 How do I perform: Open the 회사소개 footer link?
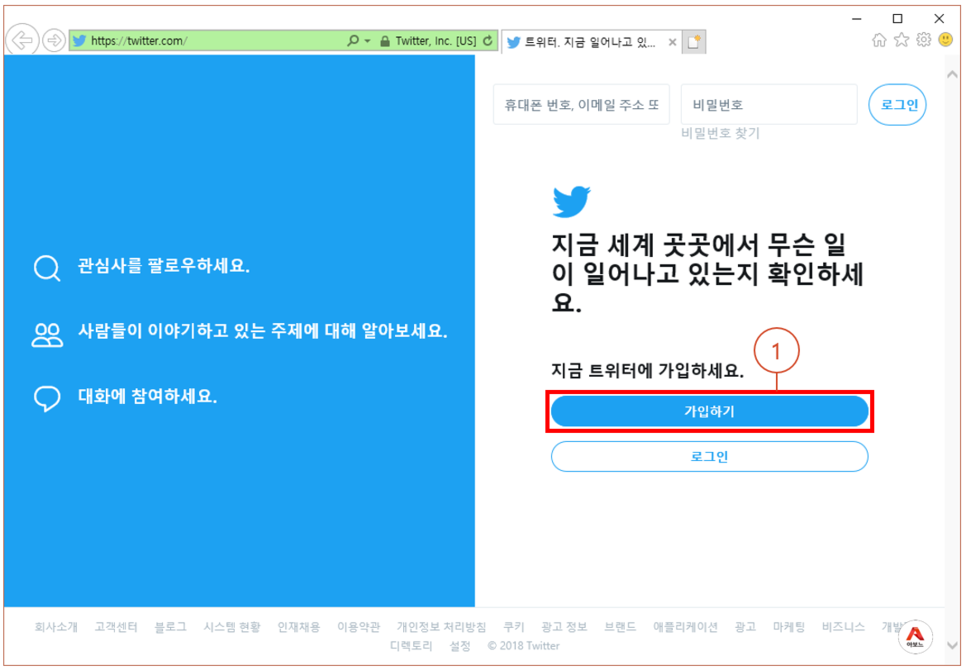point(56,627)
